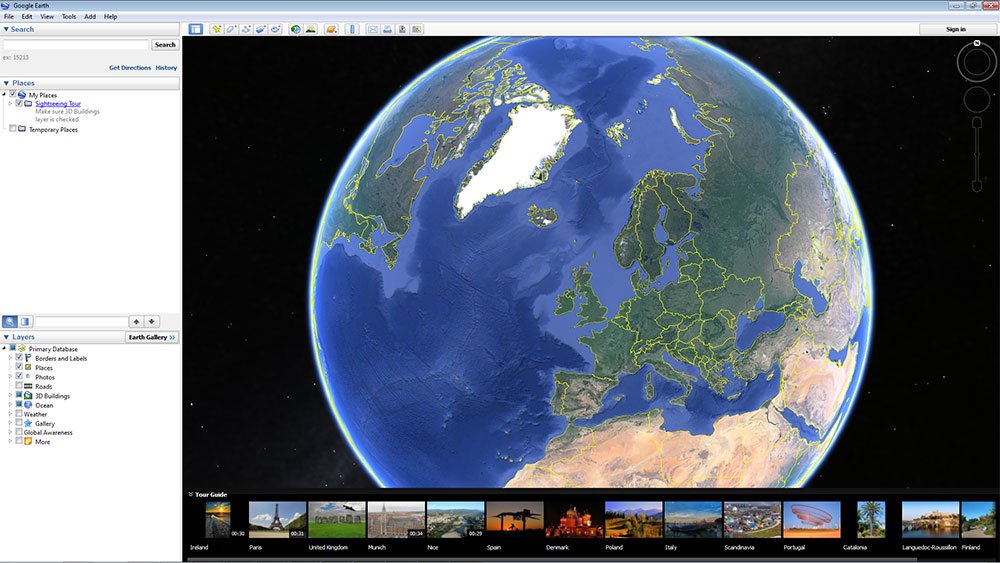Click the Email envelope toolbar icon
The height and width of the screenshot is (563, 1000).
(x=372, y=29)
